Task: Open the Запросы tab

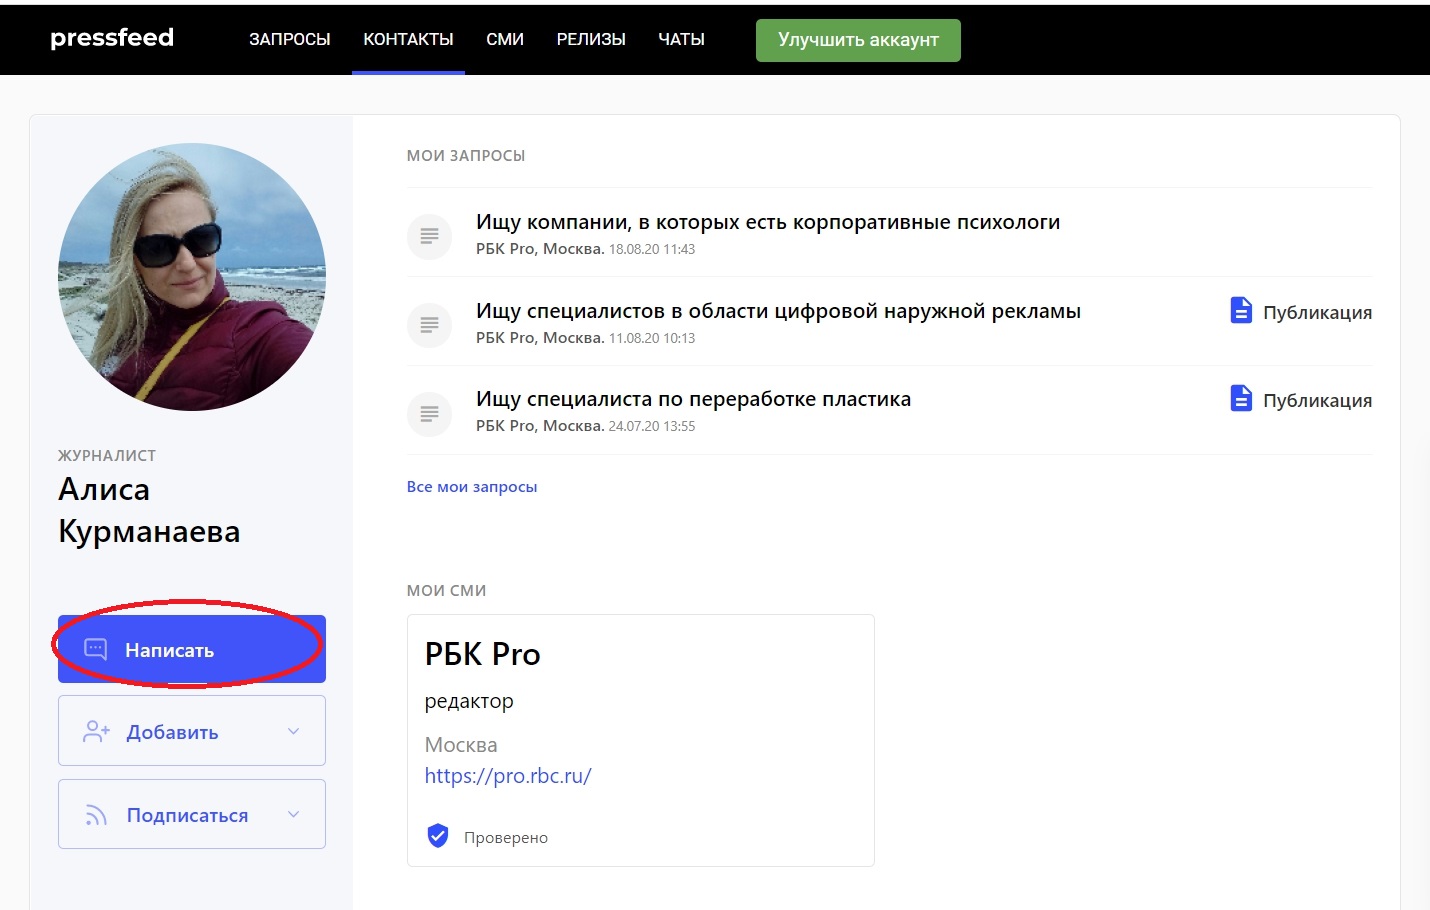Action: coord(289,40)
